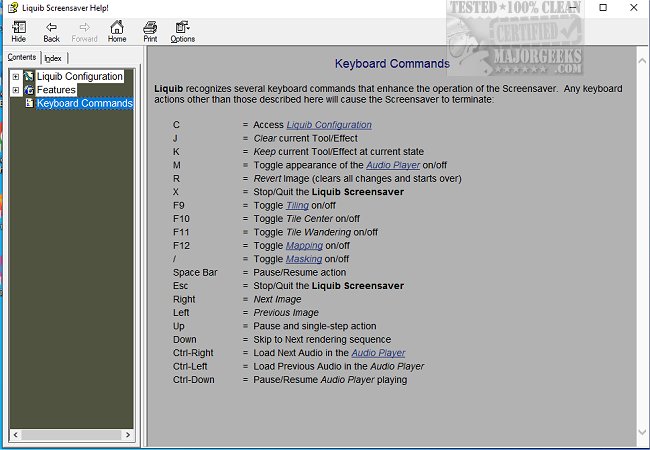Maximize the help window
The image size is (650, 450).
[603, 7]
